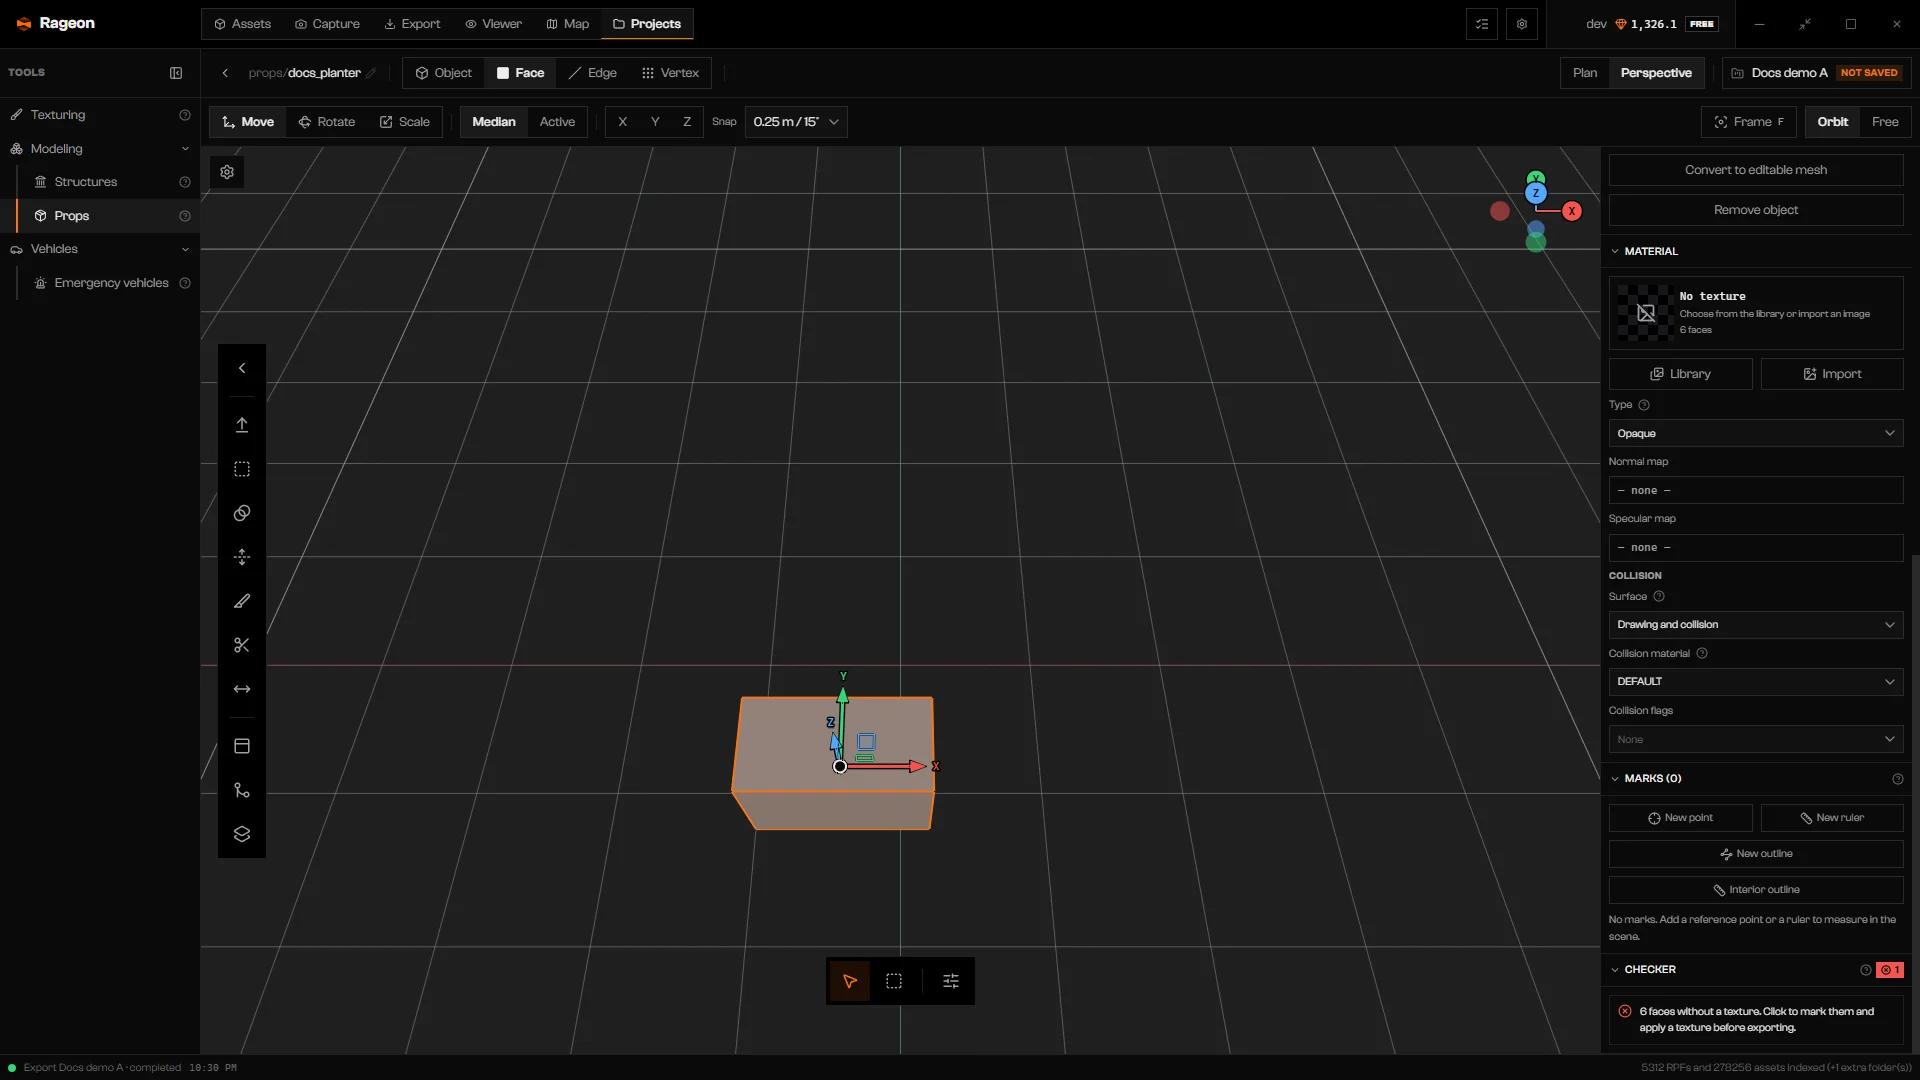1920x1080 pixels.
Task: Switch to Object selection mode
Action: coord(443,73)
